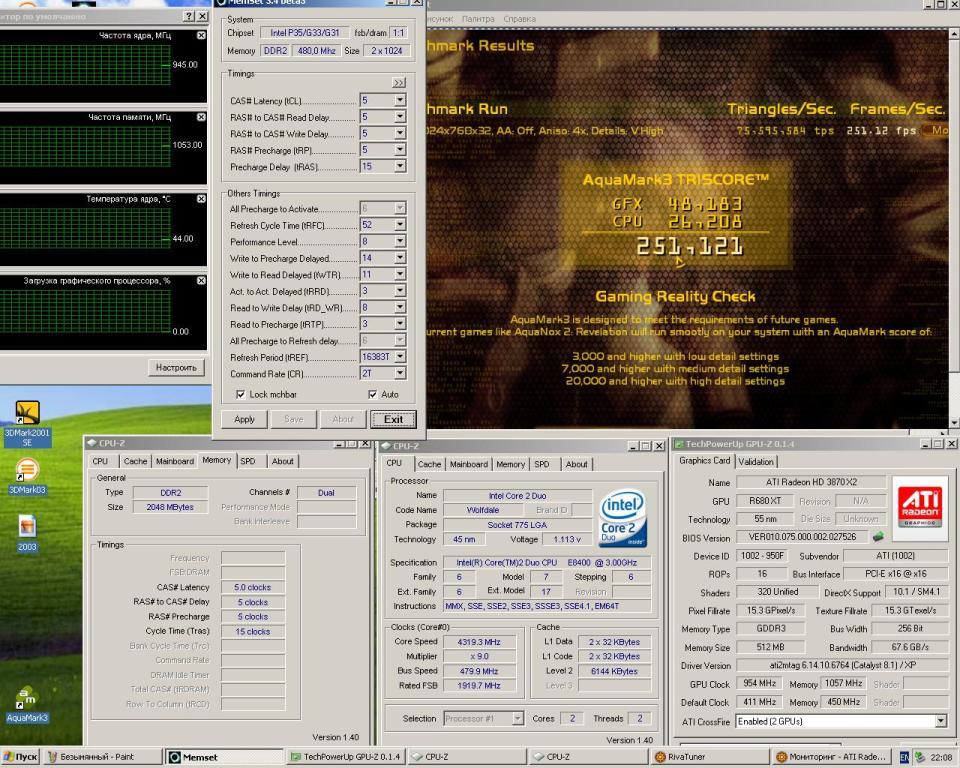
Task: Switch to the Validation tab in GPU-Z
Action: pyautogui.click(x=756, y=462)
